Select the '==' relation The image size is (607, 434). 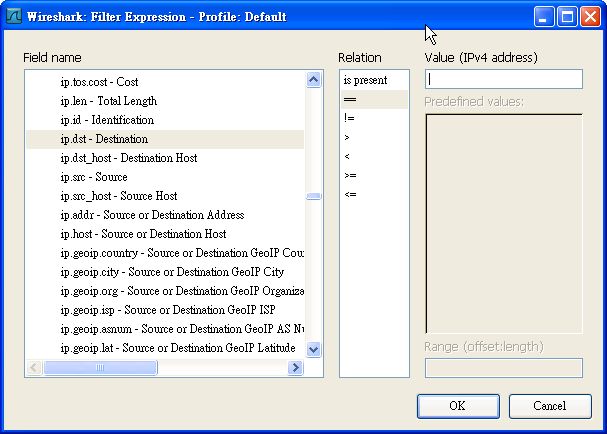pos(374,99)
